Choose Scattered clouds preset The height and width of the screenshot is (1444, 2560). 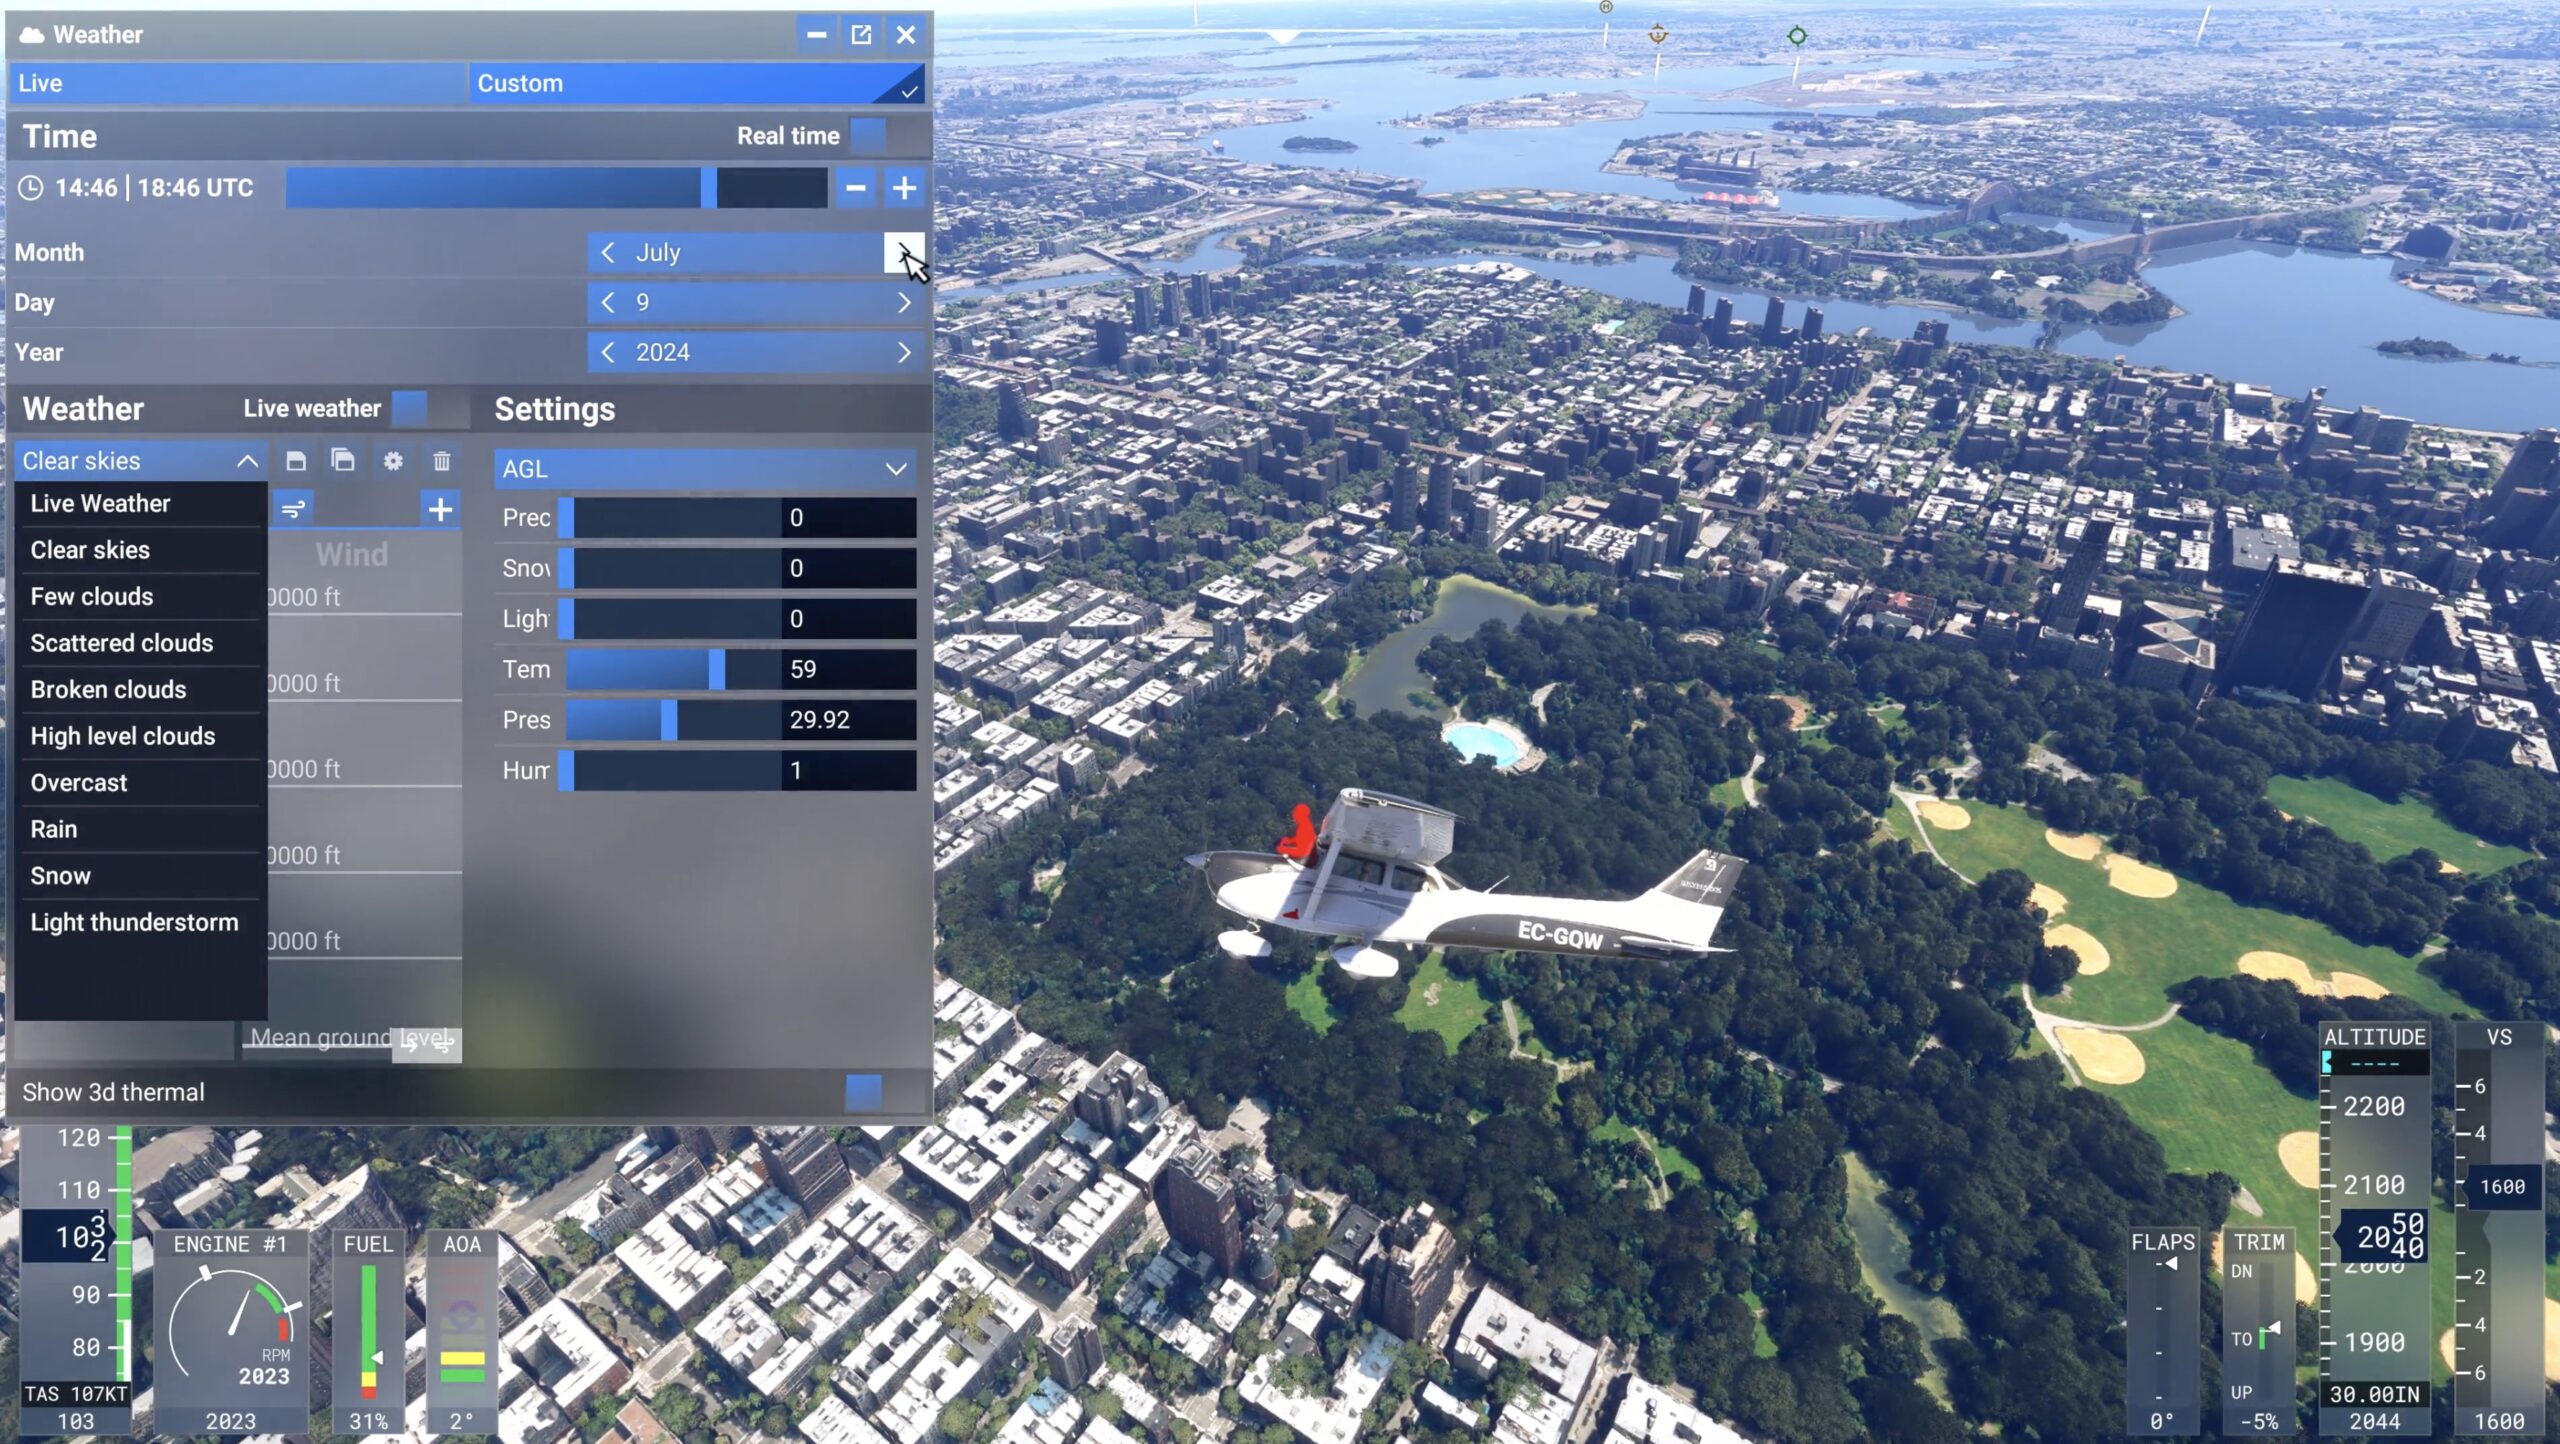141,643
